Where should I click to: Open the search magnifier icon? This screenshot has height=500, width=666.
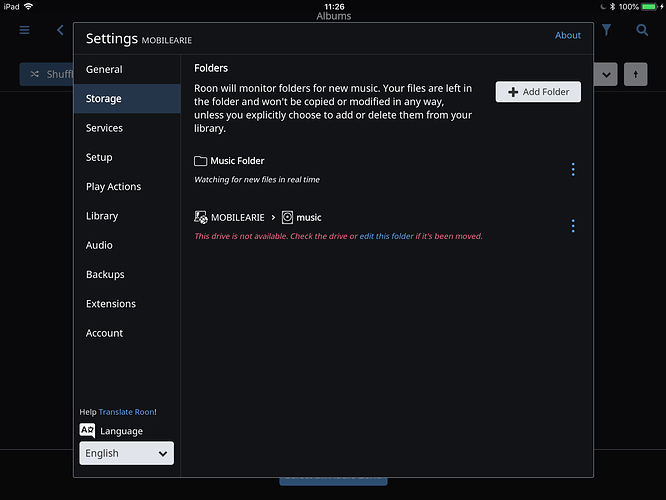pos(642,30)
